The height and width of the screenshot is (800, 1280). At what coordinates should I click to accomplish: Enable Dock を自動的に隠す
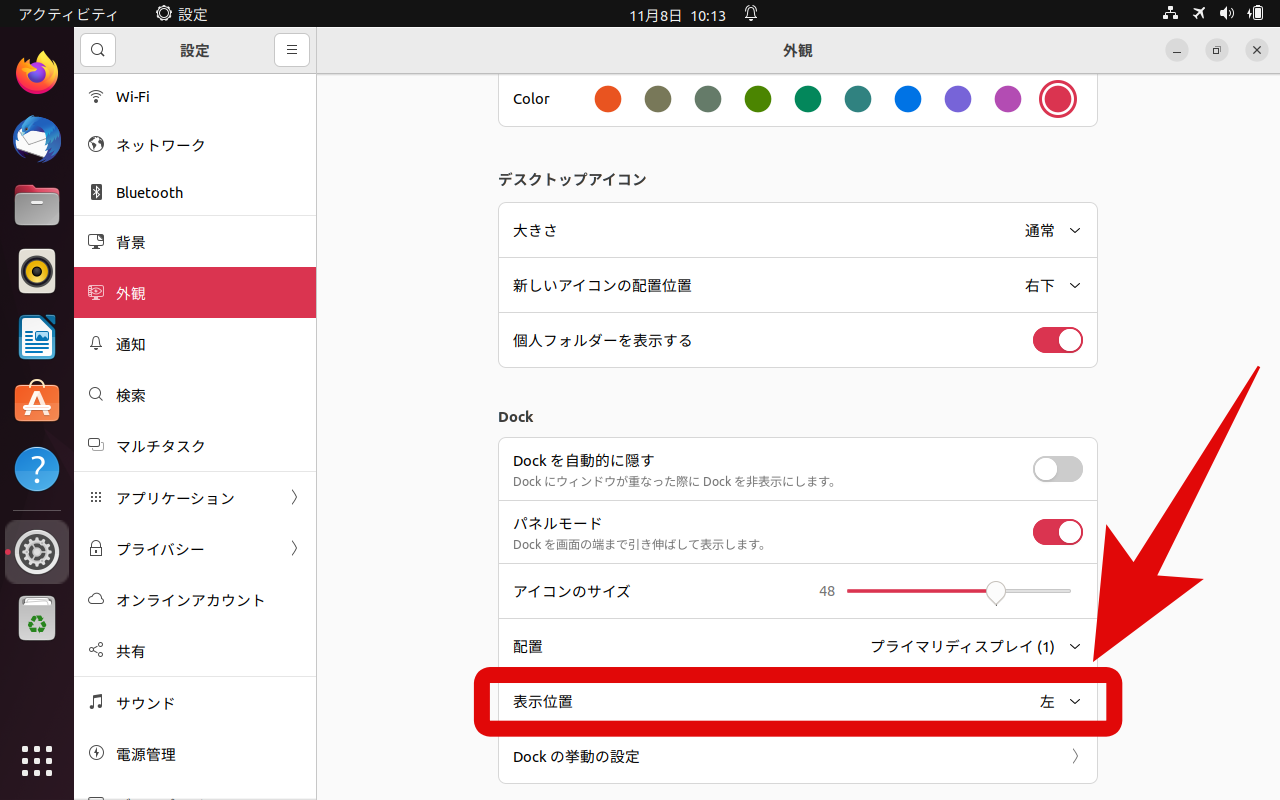click(x=1057, y=468)
